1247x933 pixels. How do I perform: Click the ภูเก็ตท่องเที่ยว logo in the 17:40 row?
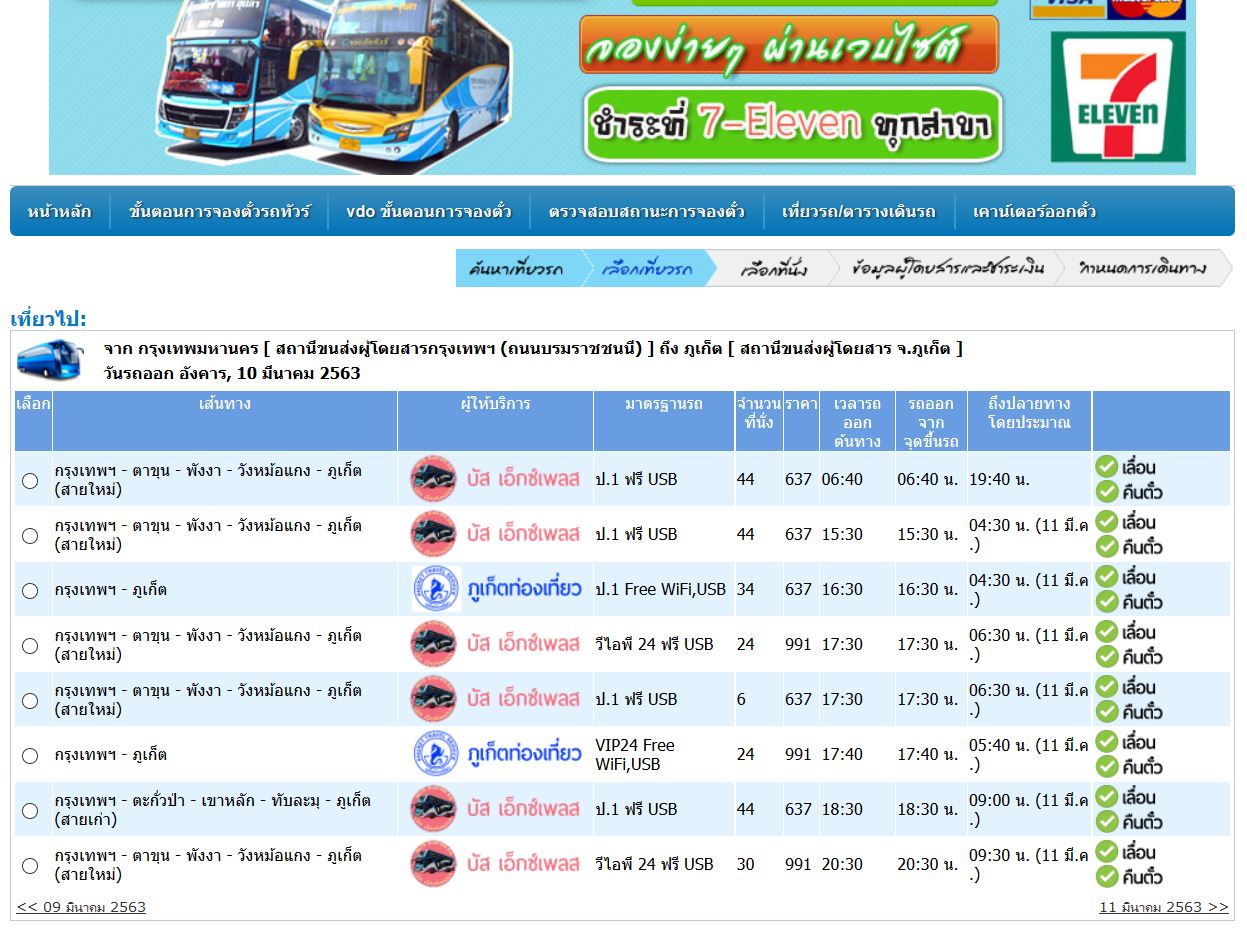pos(495,754)
